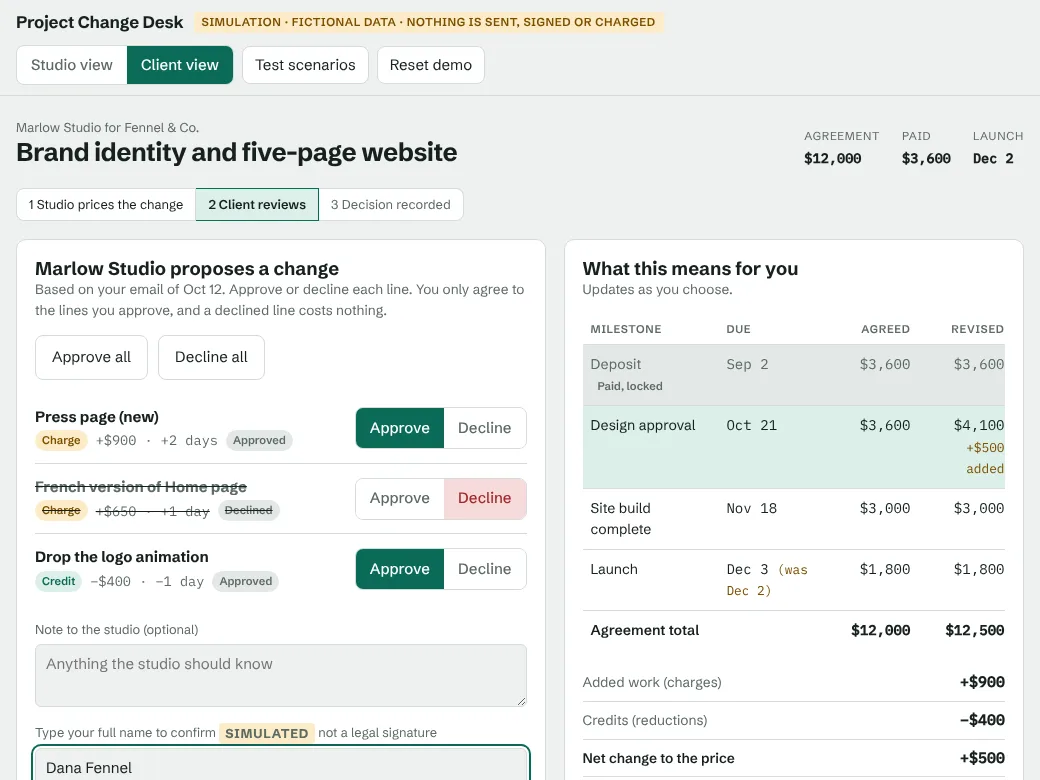Click the Dec 3 (was Dec 2) date
This screenshot has width=1040, height=780.
point(767,580)
